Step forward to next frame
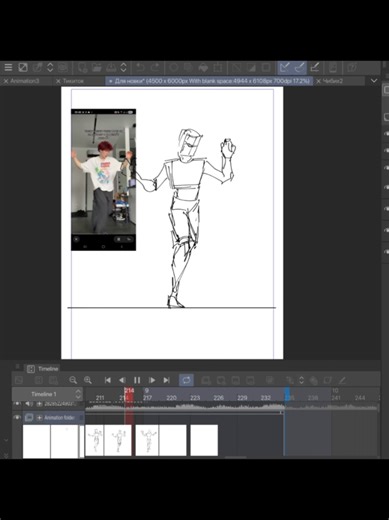The image size is (389, 520). tap(152, 380)
